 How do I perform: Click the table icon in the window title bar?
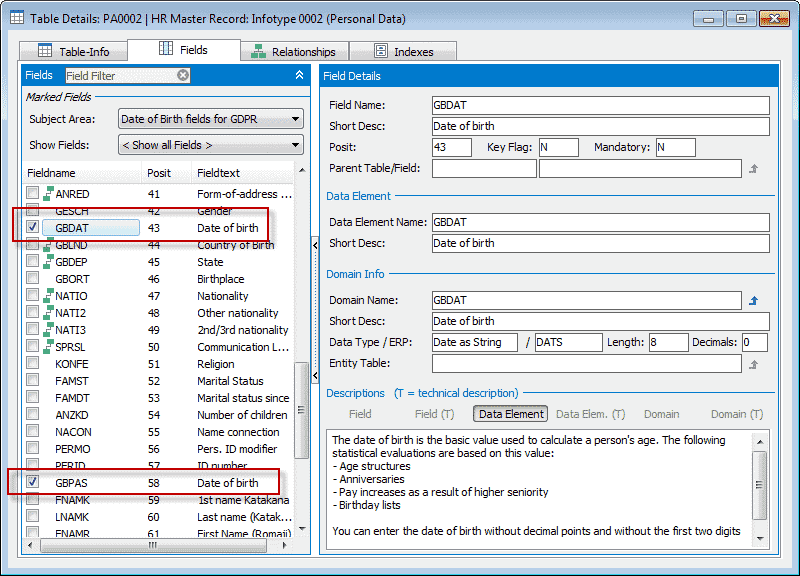[16, 18]
